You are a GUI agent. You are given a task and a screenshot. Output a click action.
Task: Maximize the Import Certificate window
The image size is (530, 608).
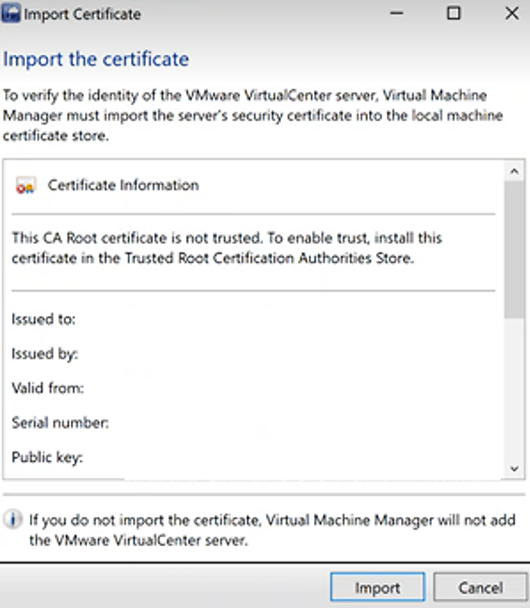click(x=454, y=14)
